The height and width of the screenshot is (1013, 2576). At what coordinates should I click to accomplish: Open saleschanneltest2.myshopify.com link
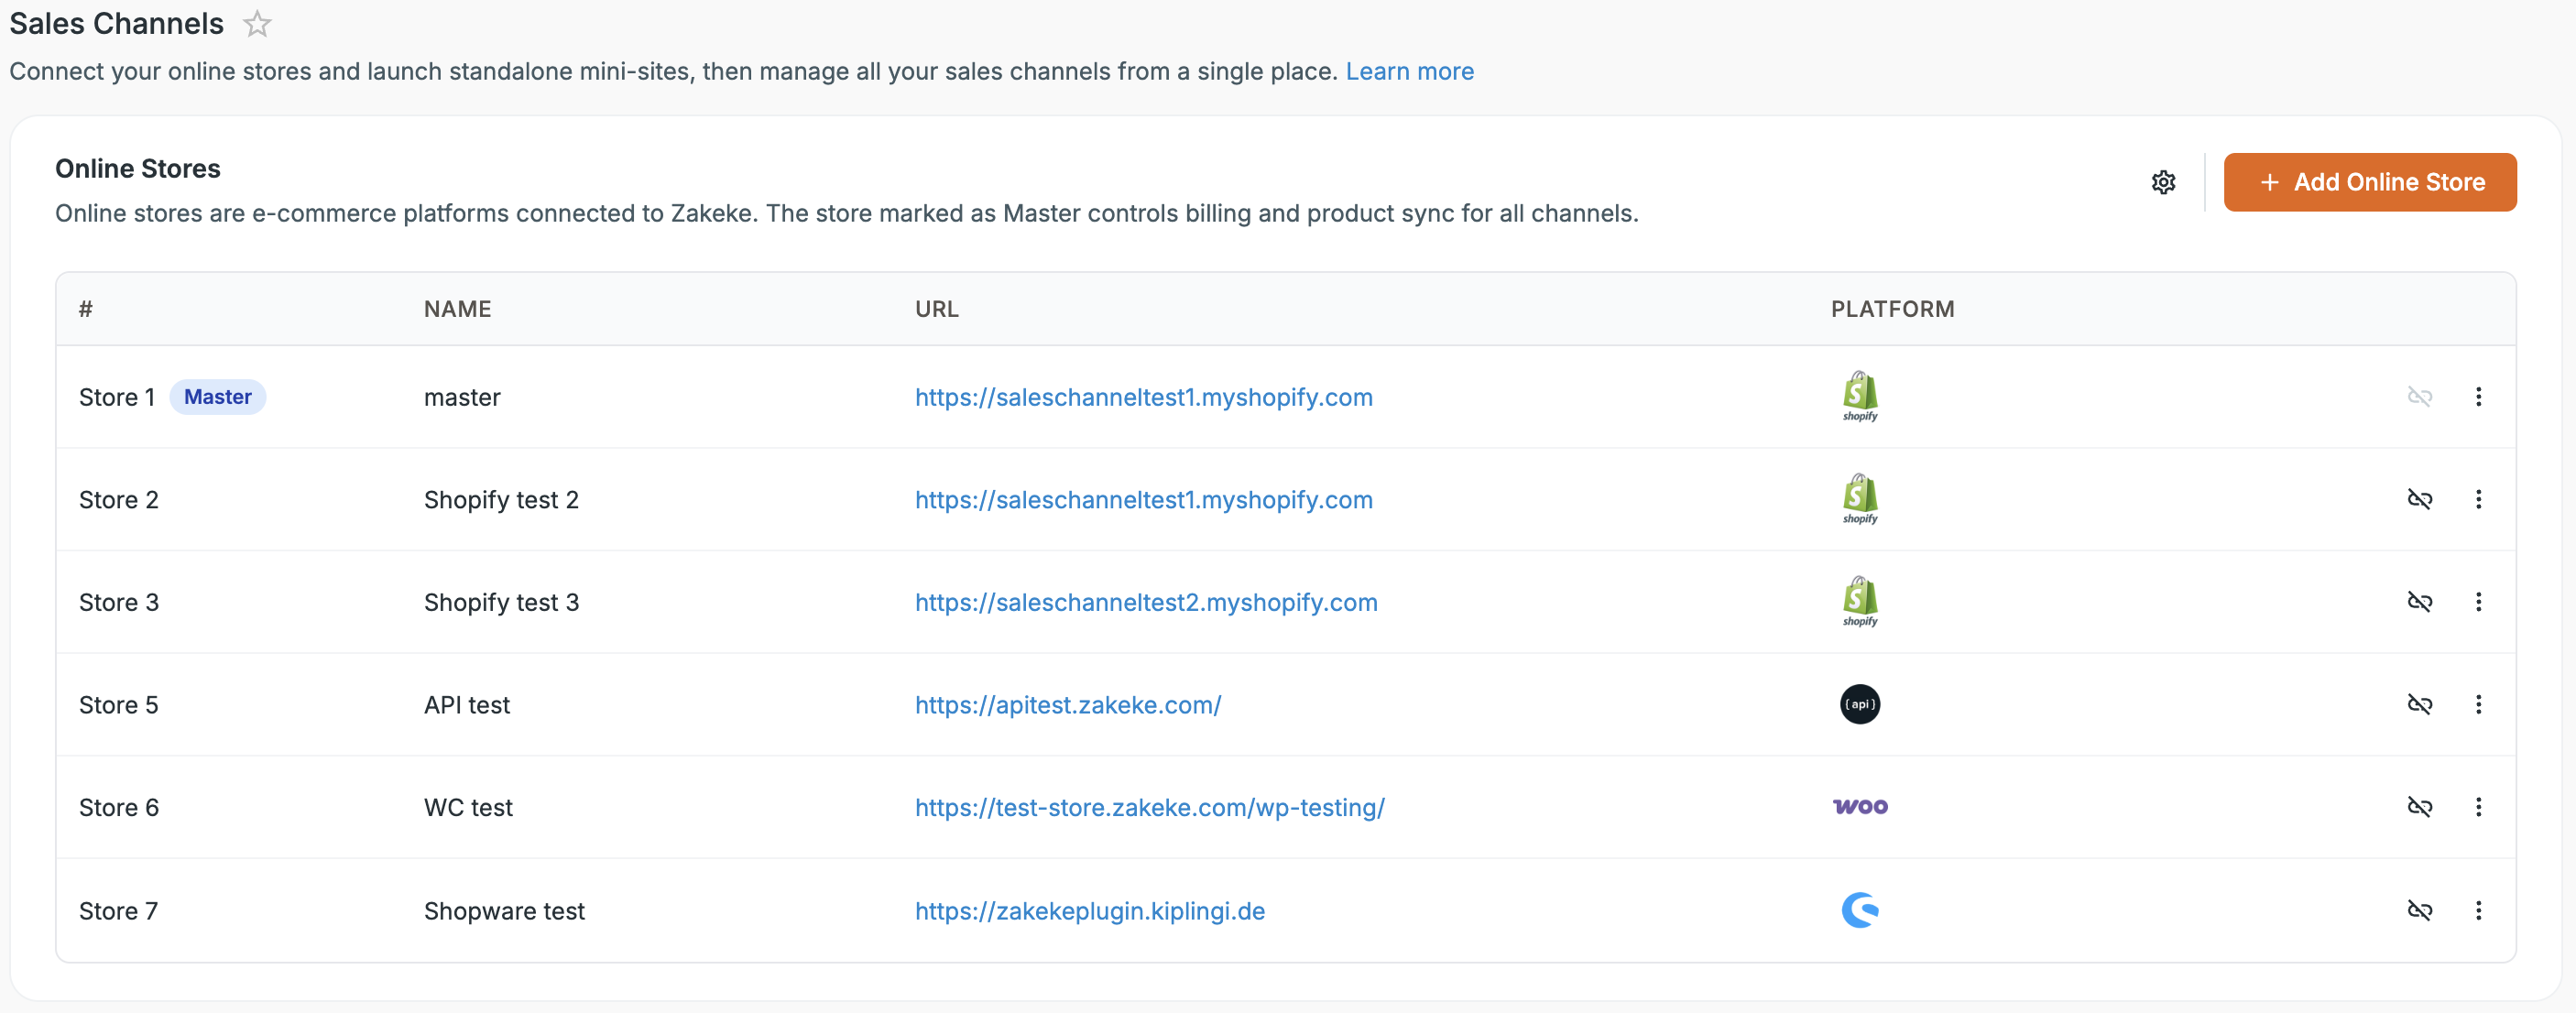pos(1146,602)
